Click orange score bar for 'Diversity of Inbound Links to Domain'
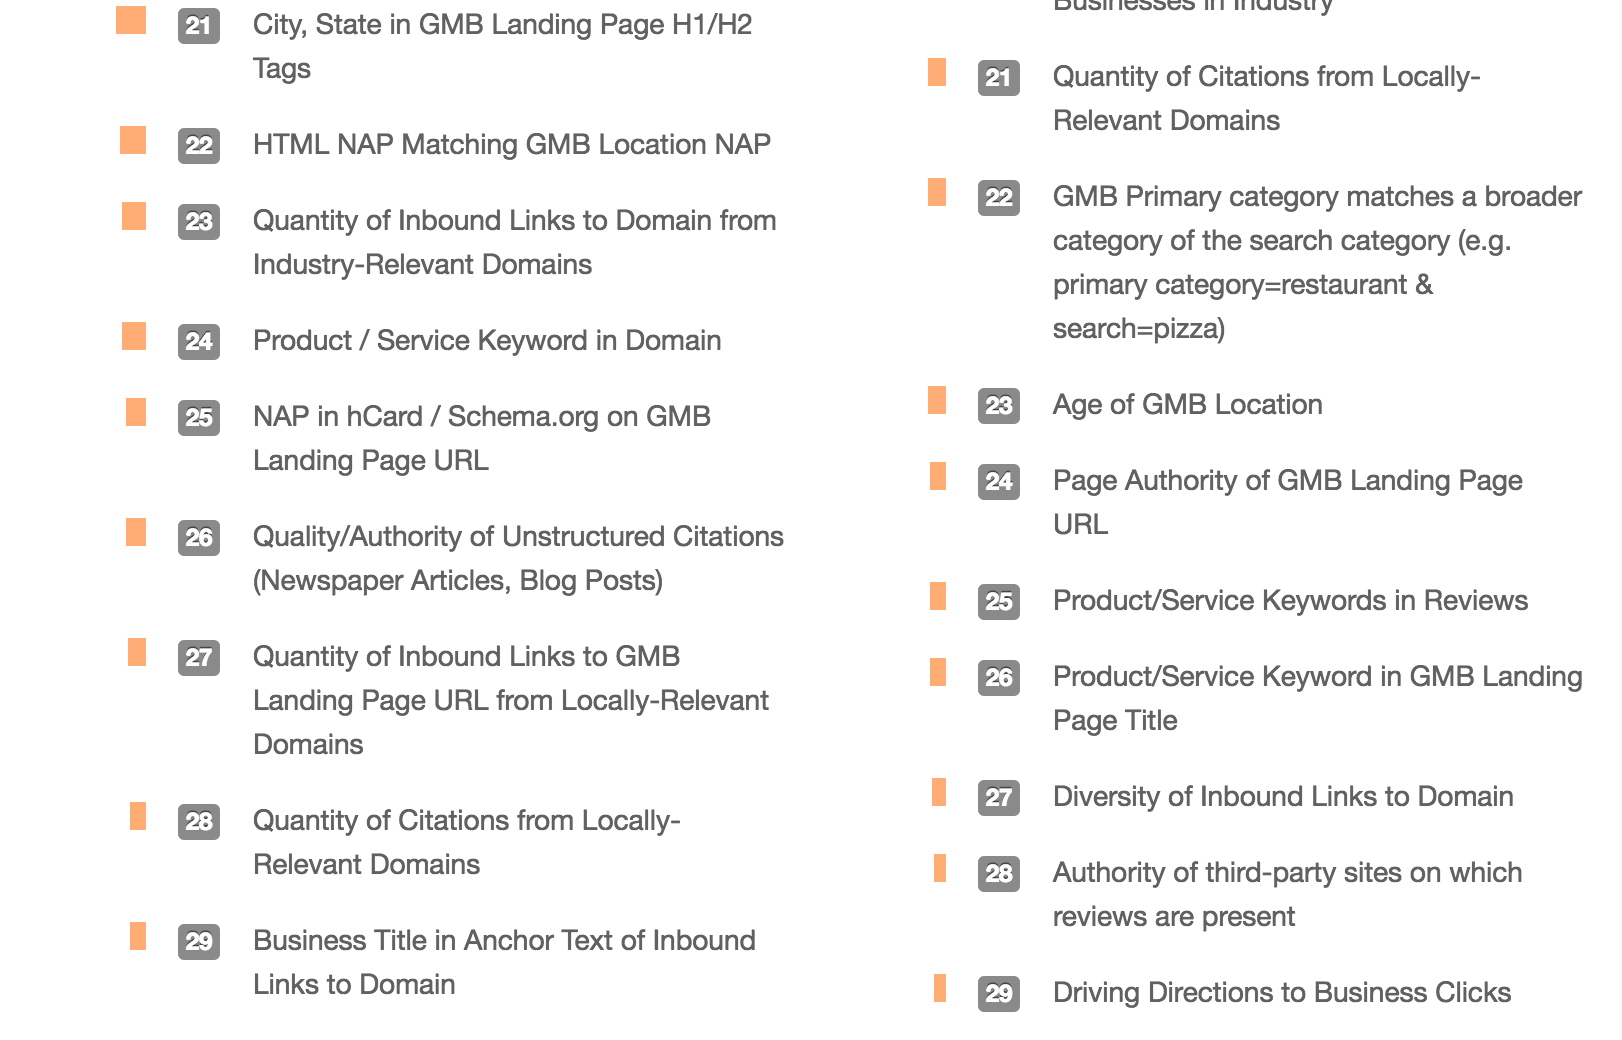This screenshot has width=1622, height=1040. pos(939,792)
